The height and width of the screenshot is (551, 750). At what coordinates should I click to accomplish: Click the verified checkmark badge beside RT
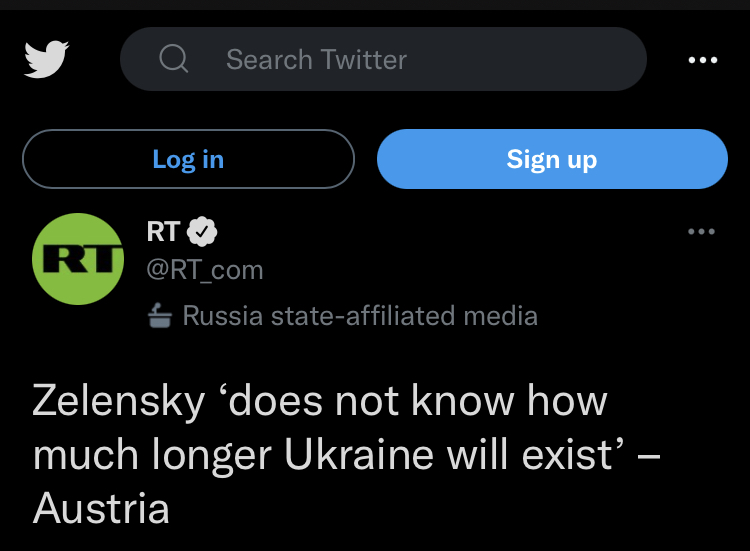click(203, 232)
